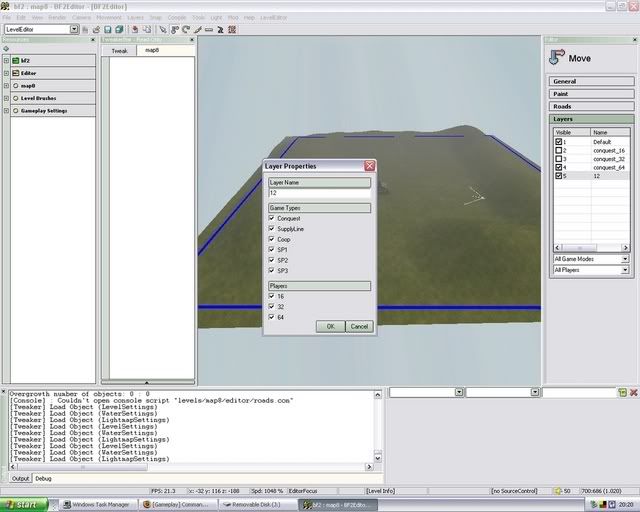The height and width of the screenshot is (512, 640).
Task: Toggle the SupplyLine game type checkbox
Action: coord(271,229)
